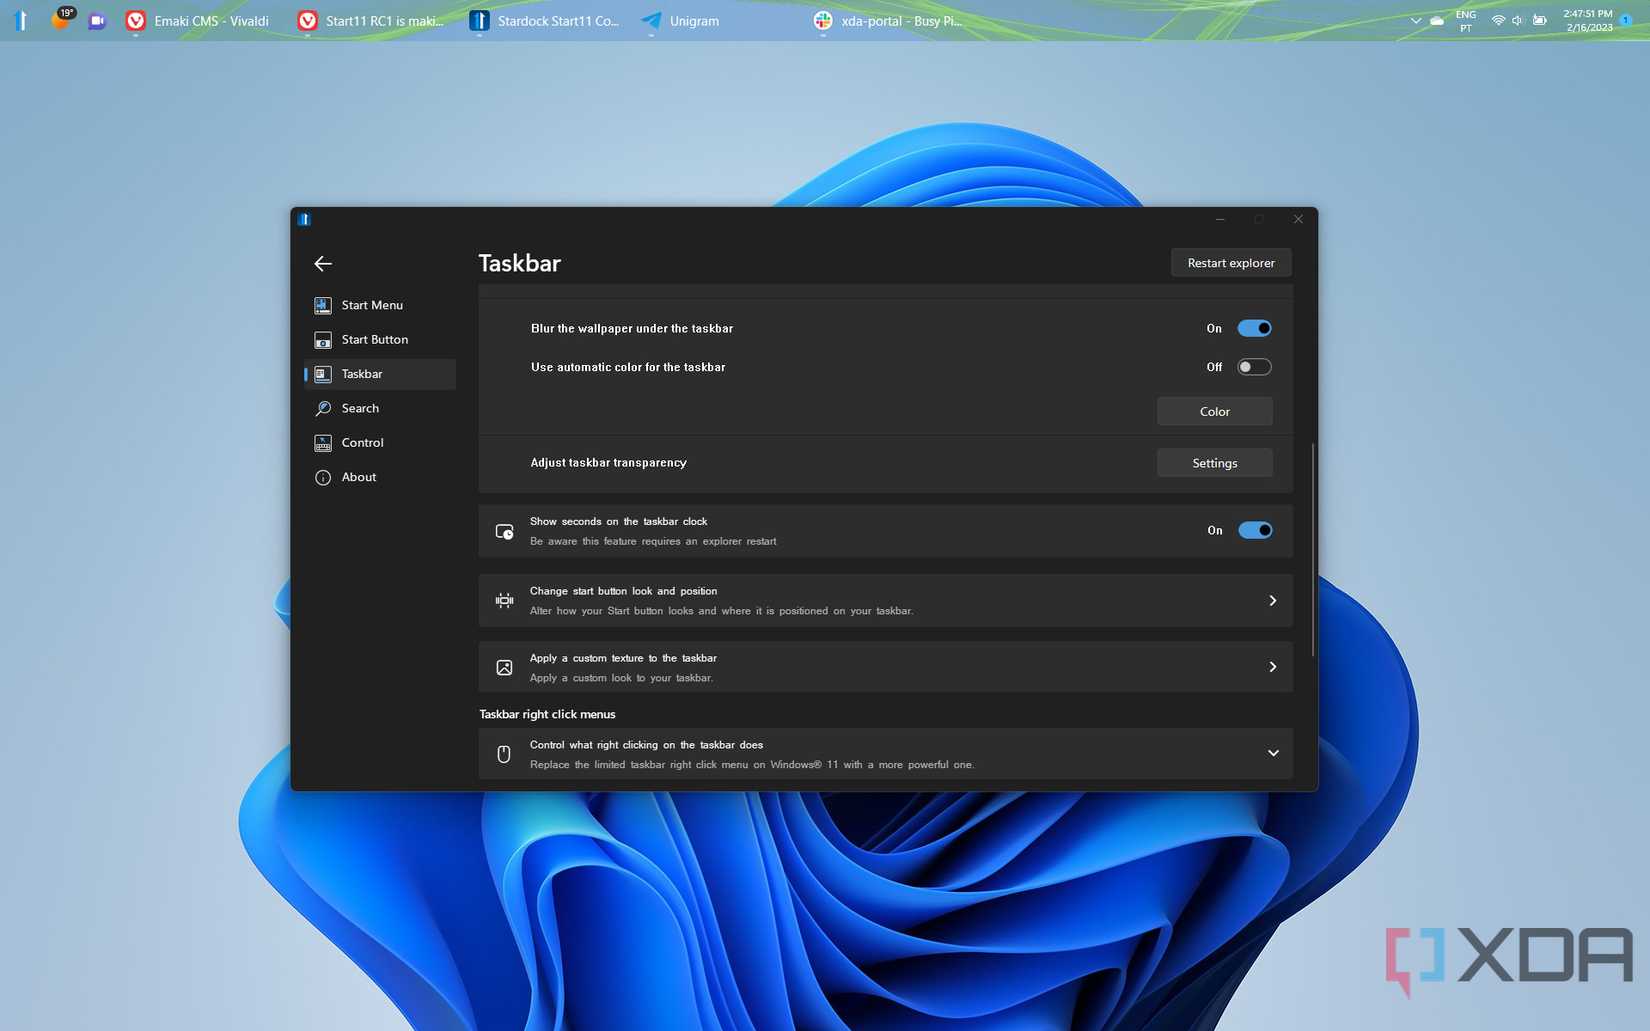Disable blur the wallpaper under the taskbar
Viewport: 1650px width, 1031px height.
point(1255,328)
